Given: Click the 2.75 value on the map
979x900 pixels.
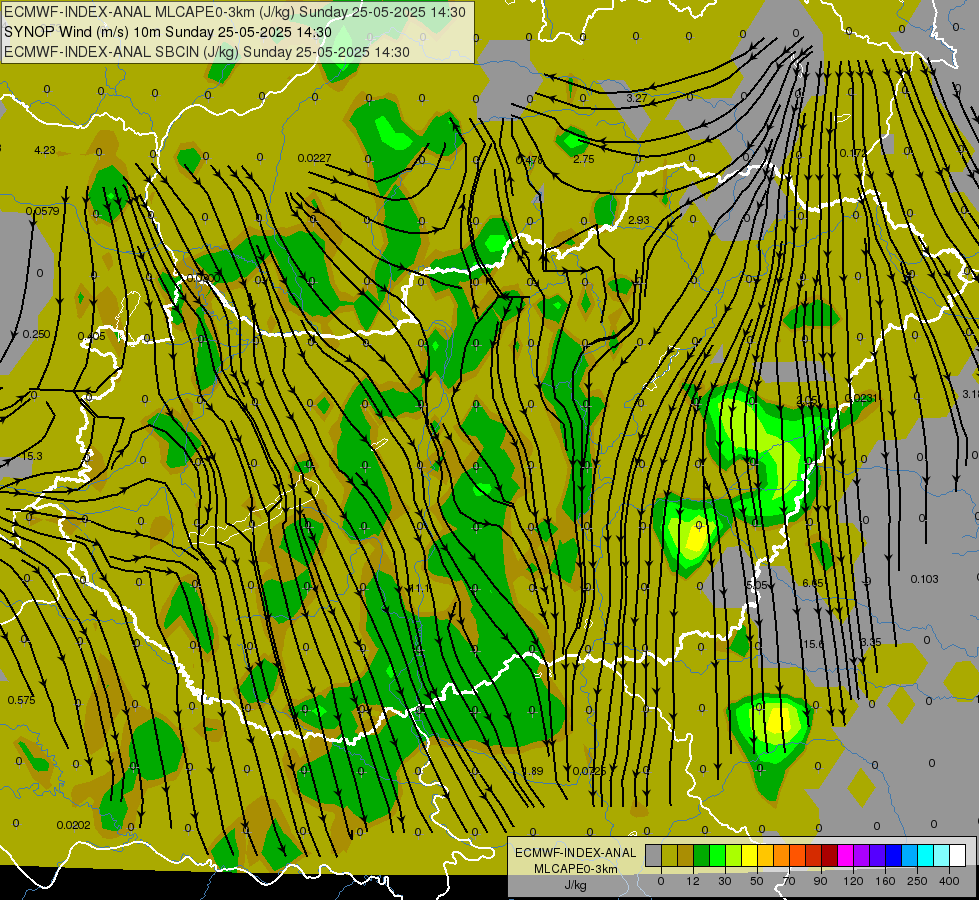Looking at the screenshot, I should pyautogui.click(x=584, y=159).
